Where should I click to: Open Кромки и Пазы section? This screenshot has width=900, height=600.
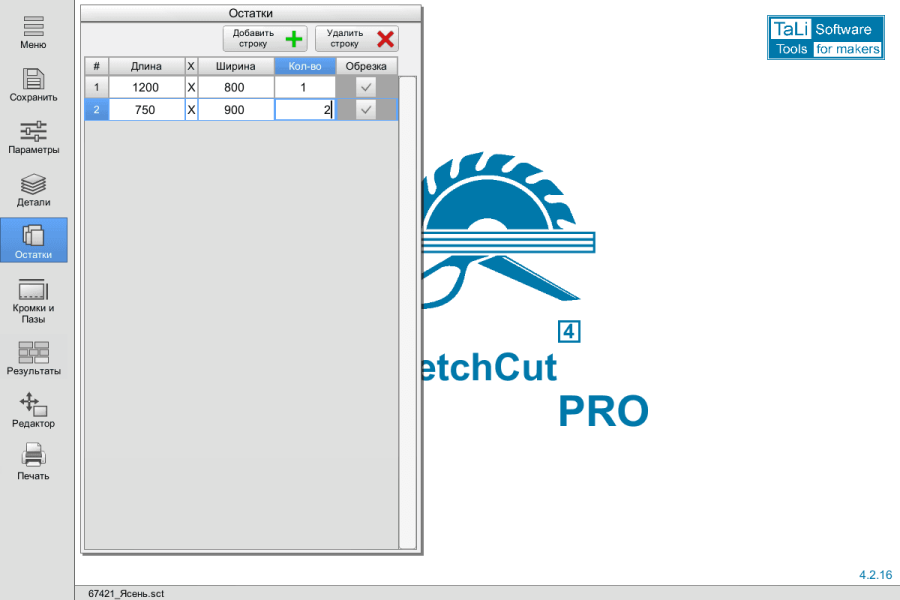tap(33, 300)
